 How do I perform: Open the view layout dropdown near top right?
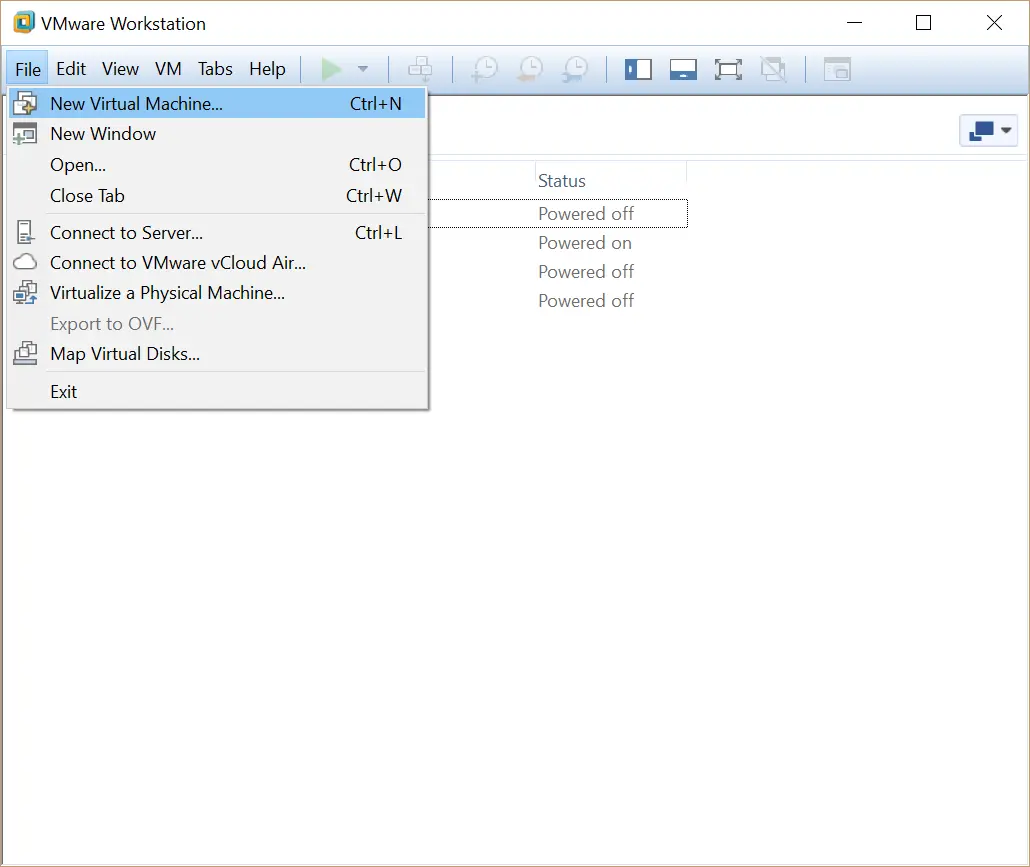point(988,130)
